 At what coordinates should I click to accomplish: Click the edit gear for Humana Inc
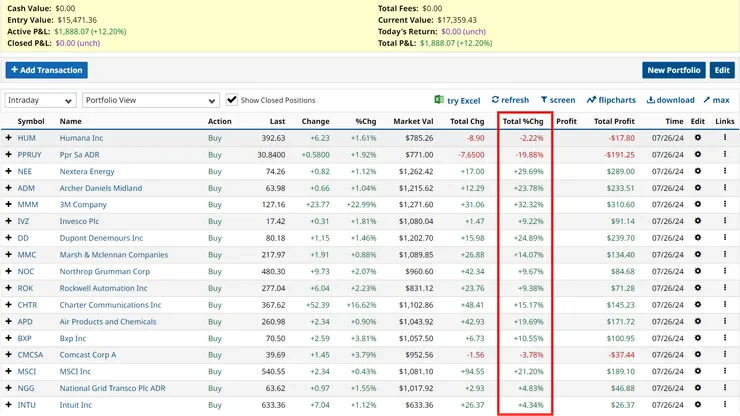pyautogui.click(x=698, y=138)
